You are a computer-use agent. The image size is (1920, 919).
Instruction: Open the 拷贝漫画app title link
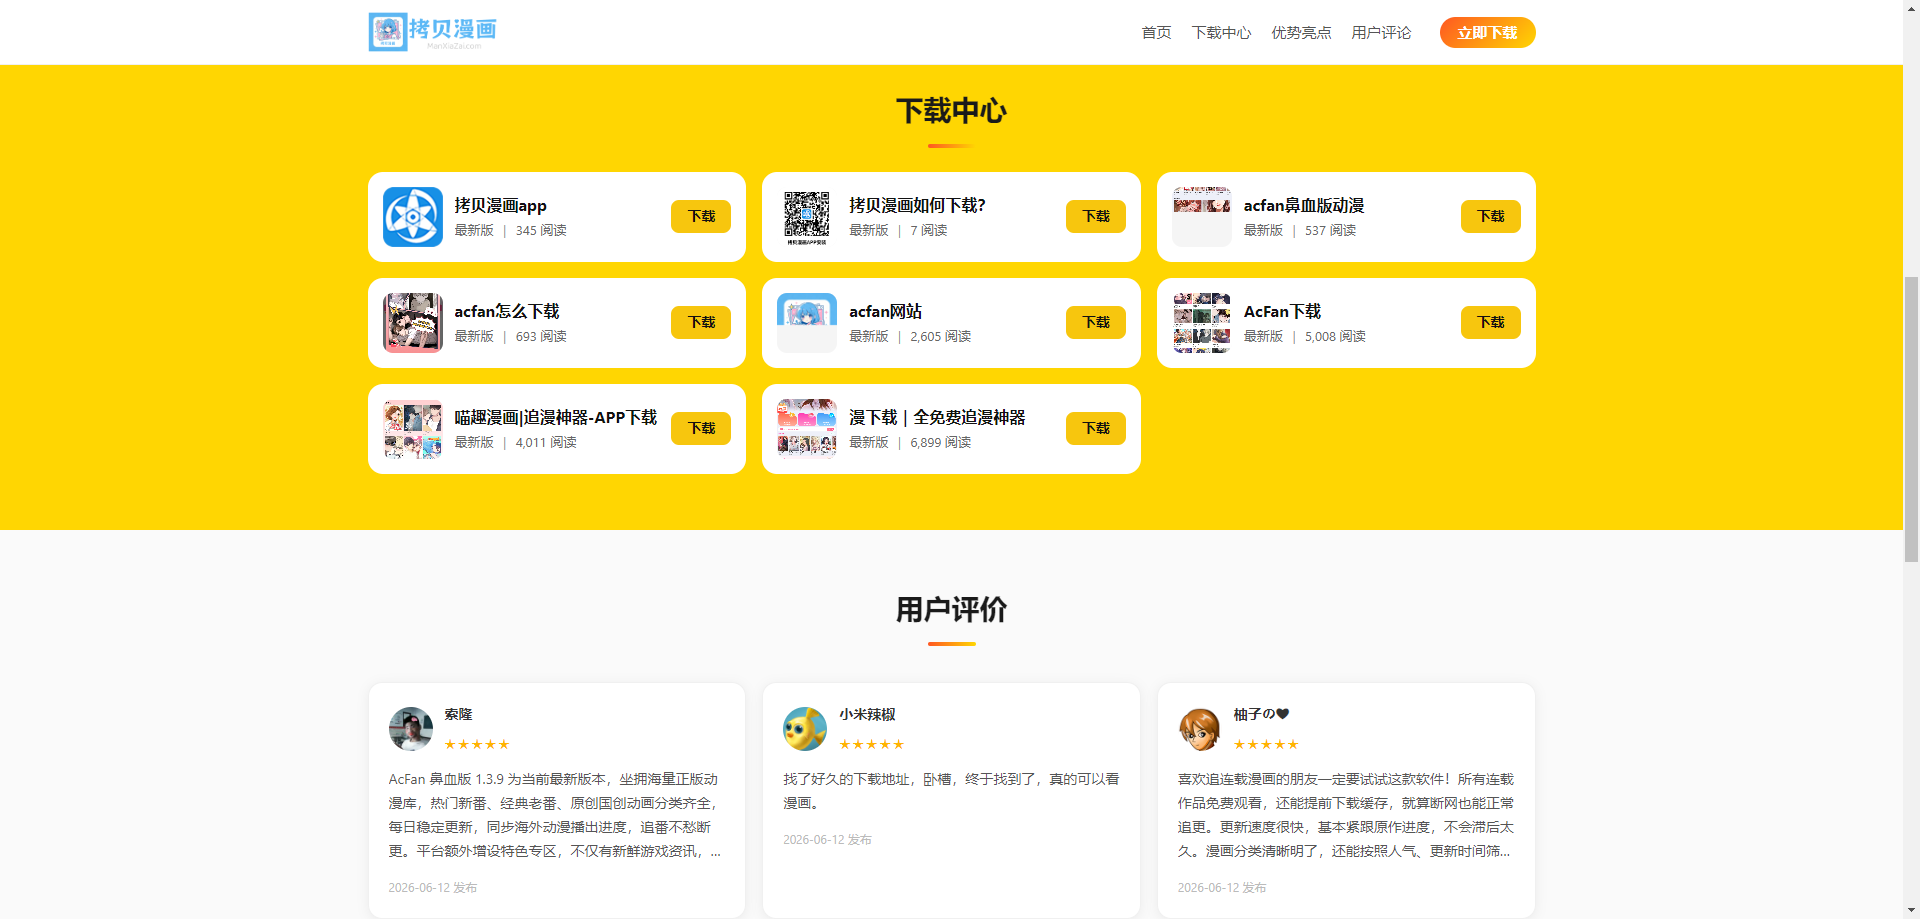click(500, 206)
